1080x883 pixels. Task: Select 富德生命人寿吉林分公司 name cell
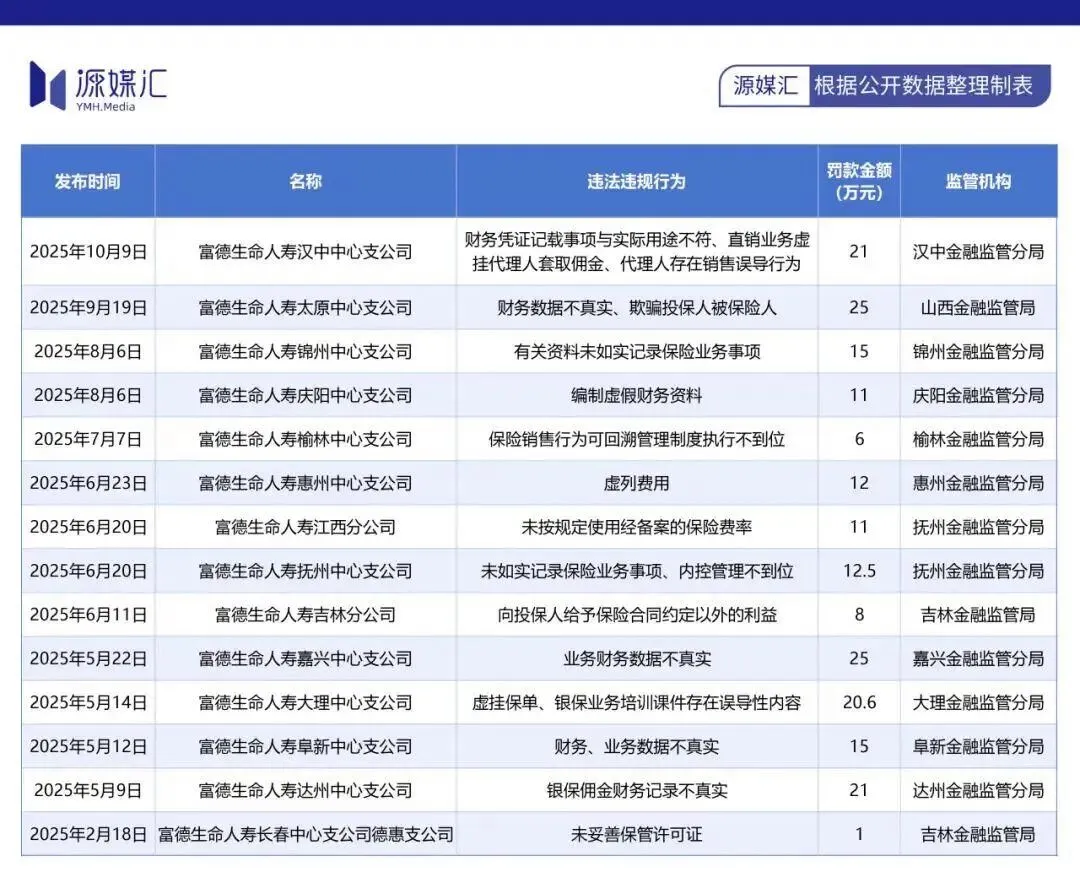[306, 614]
